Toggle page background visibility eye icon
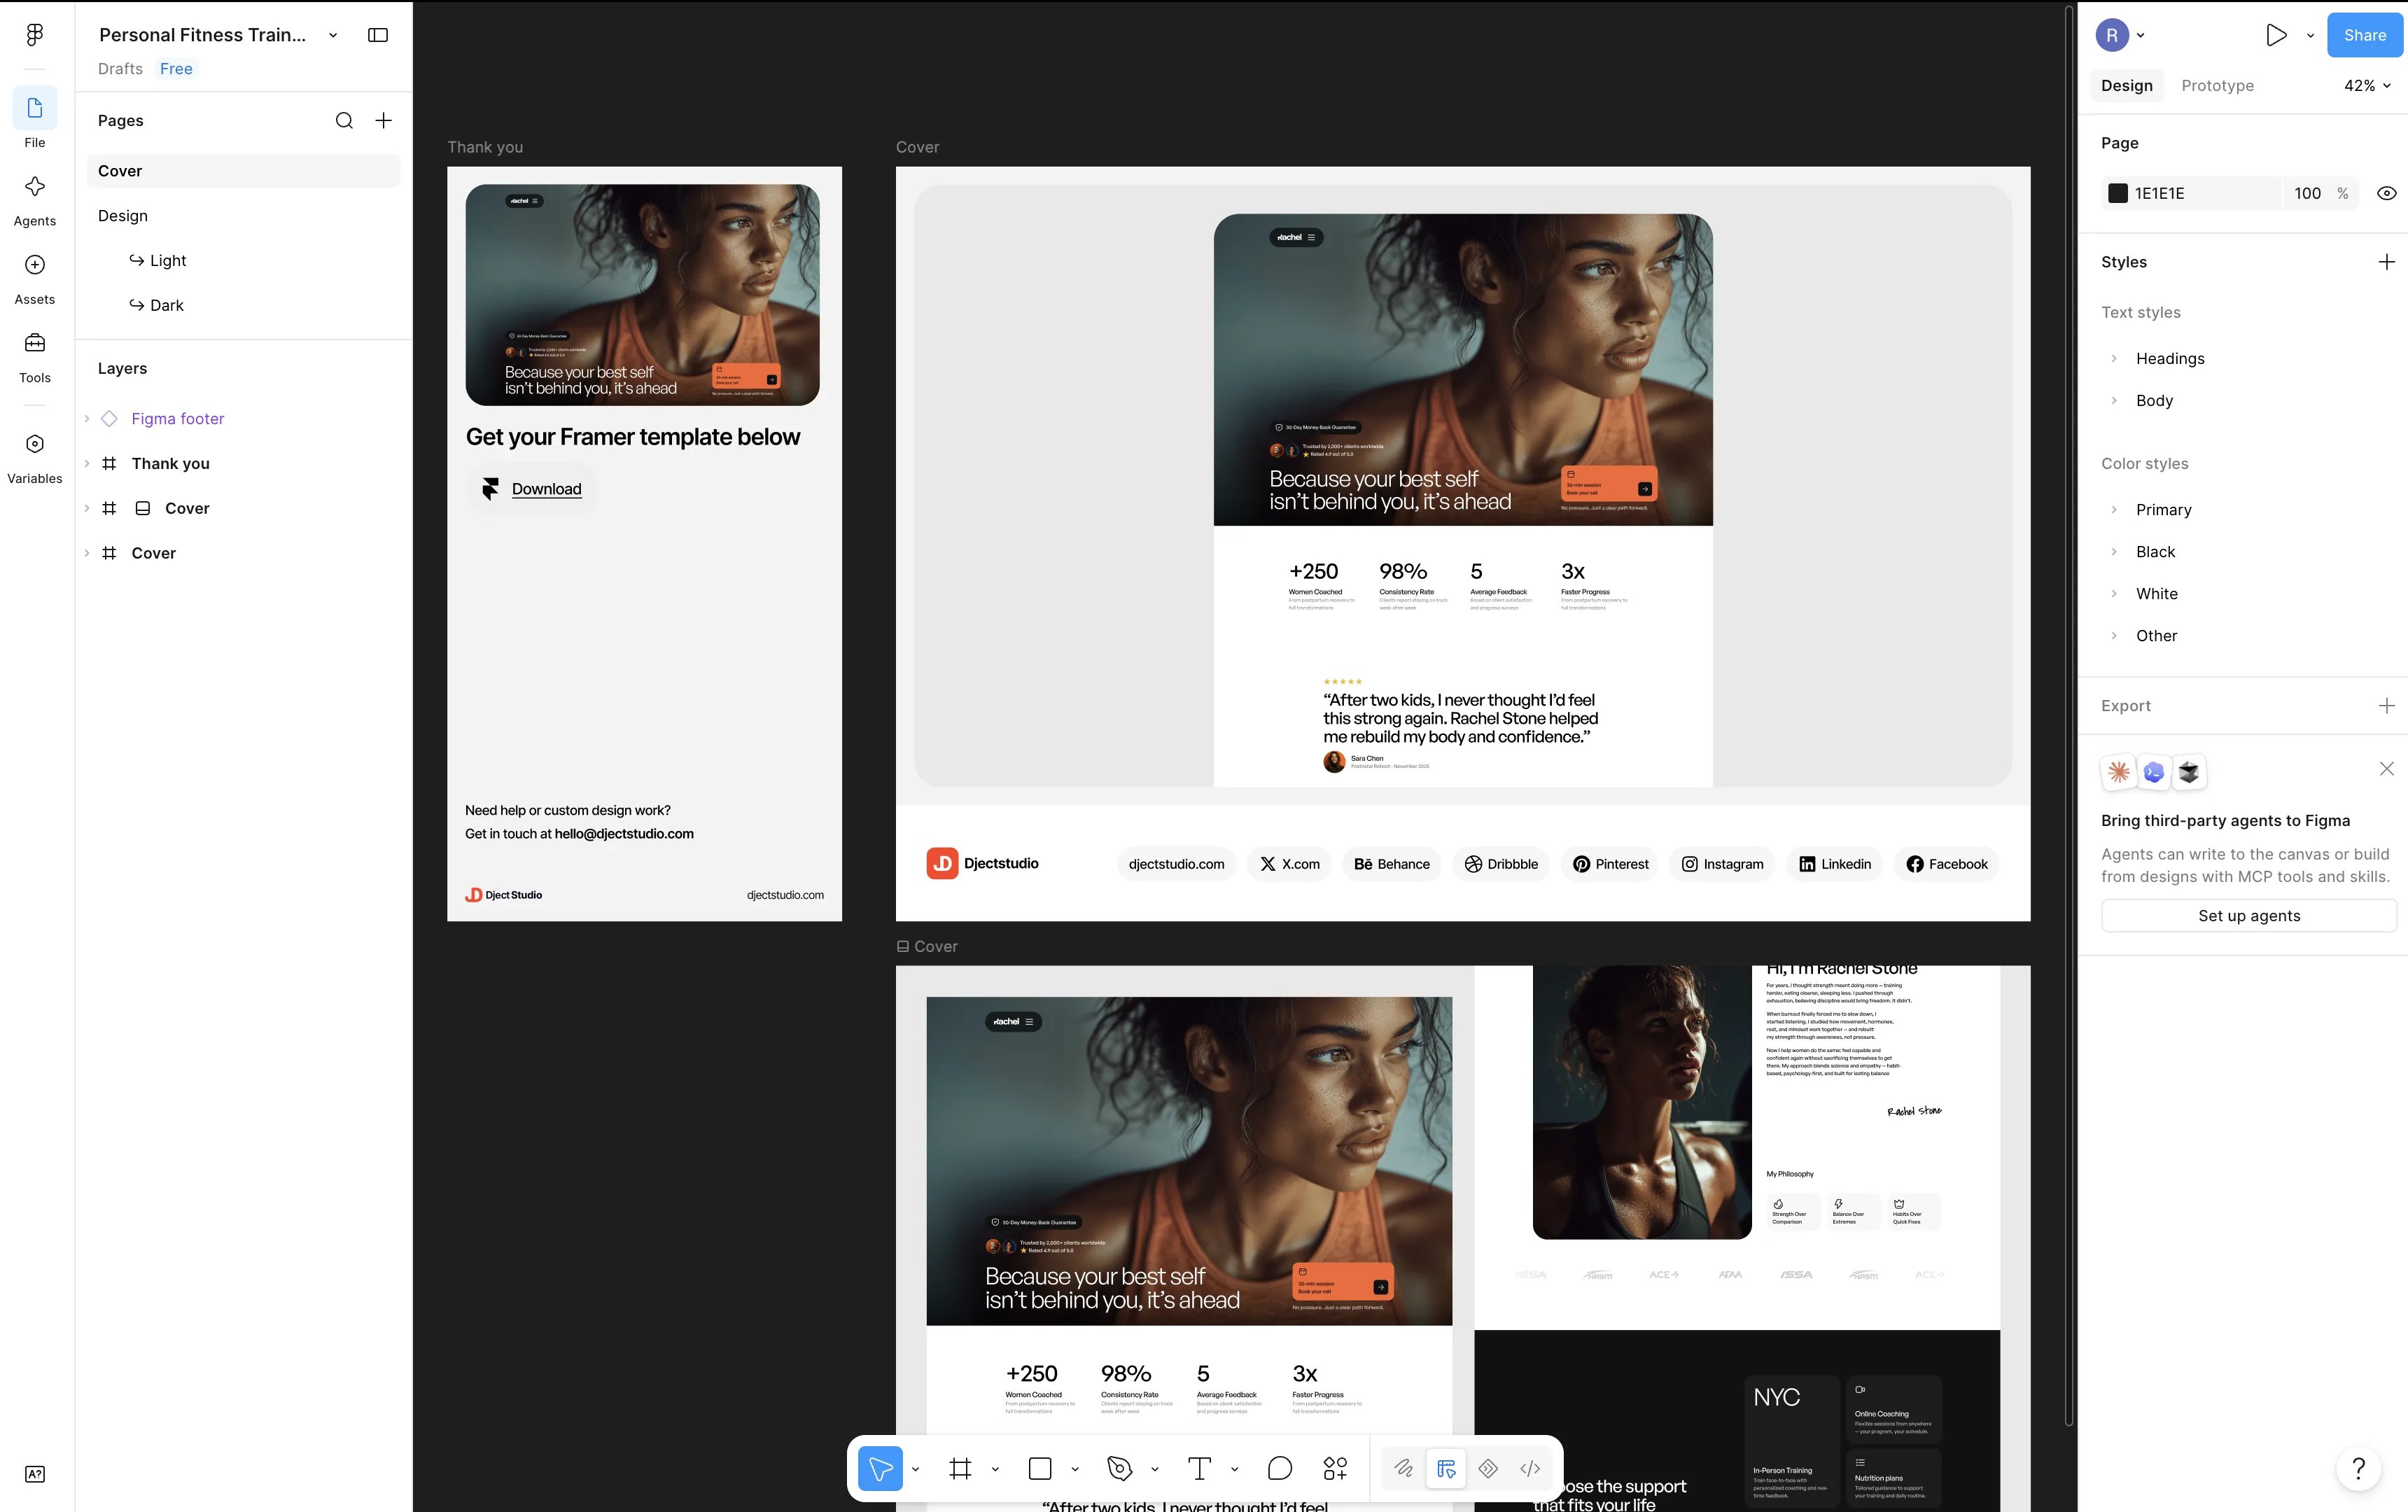The width and height of the screenshot is (2408, 1512). click(x=2386, y=193)
